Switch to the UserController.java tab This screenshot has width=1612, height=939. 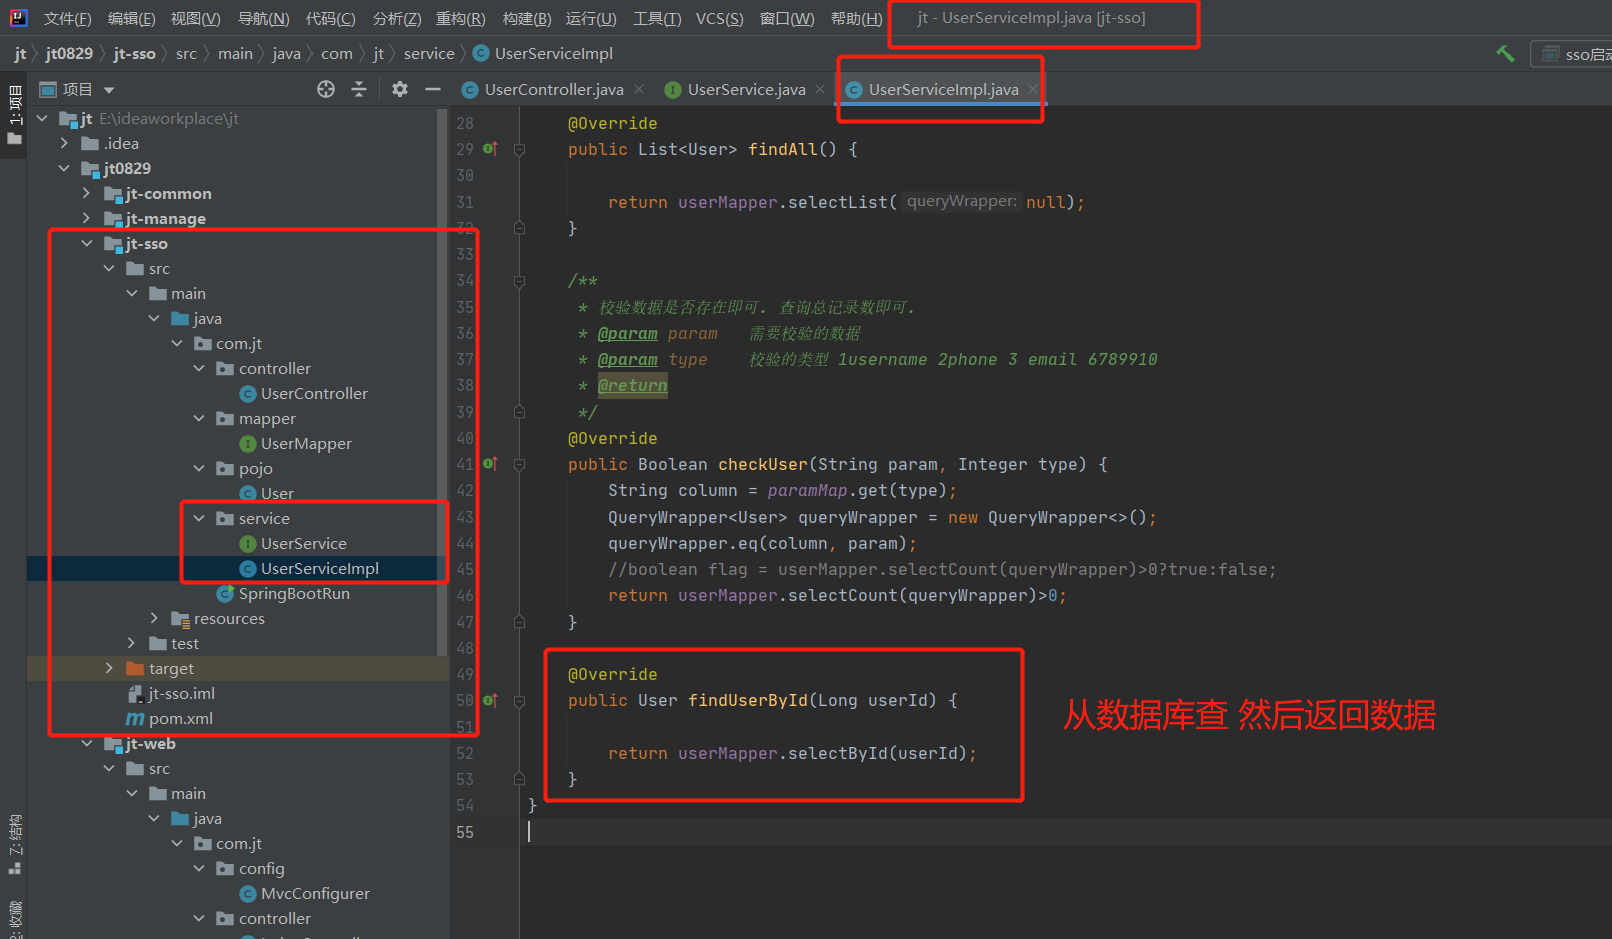[554, 89]
